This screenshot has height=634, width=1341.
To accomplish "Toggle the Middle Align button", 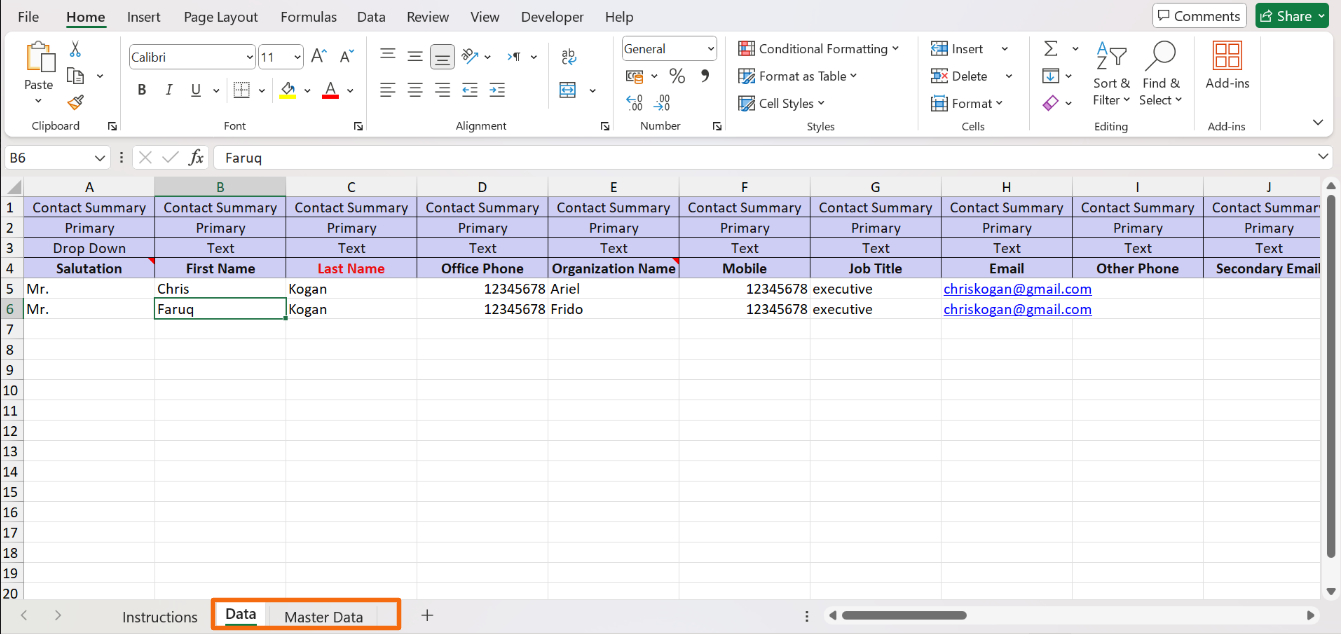I will tap(442, 57).
